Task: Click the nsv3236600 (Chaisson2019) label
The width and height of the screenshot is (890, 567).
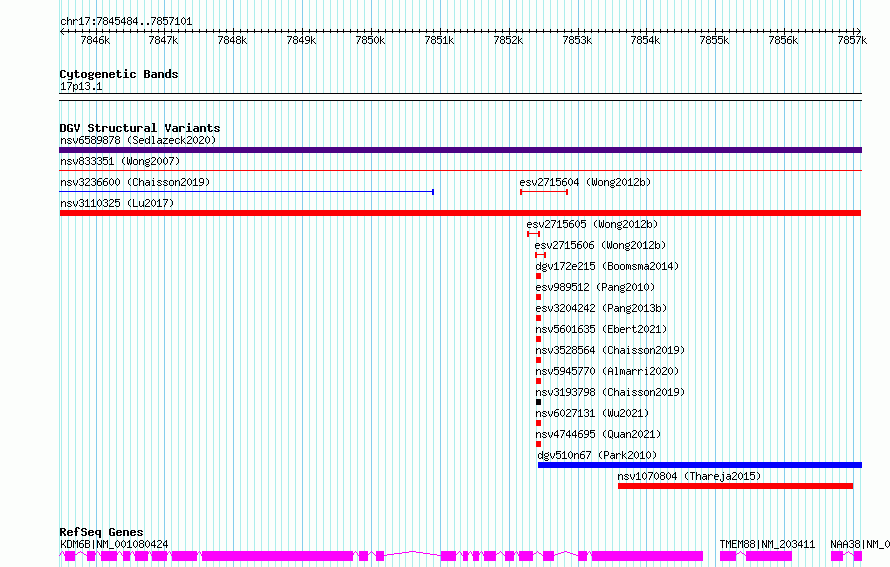Action: point(135,182)
